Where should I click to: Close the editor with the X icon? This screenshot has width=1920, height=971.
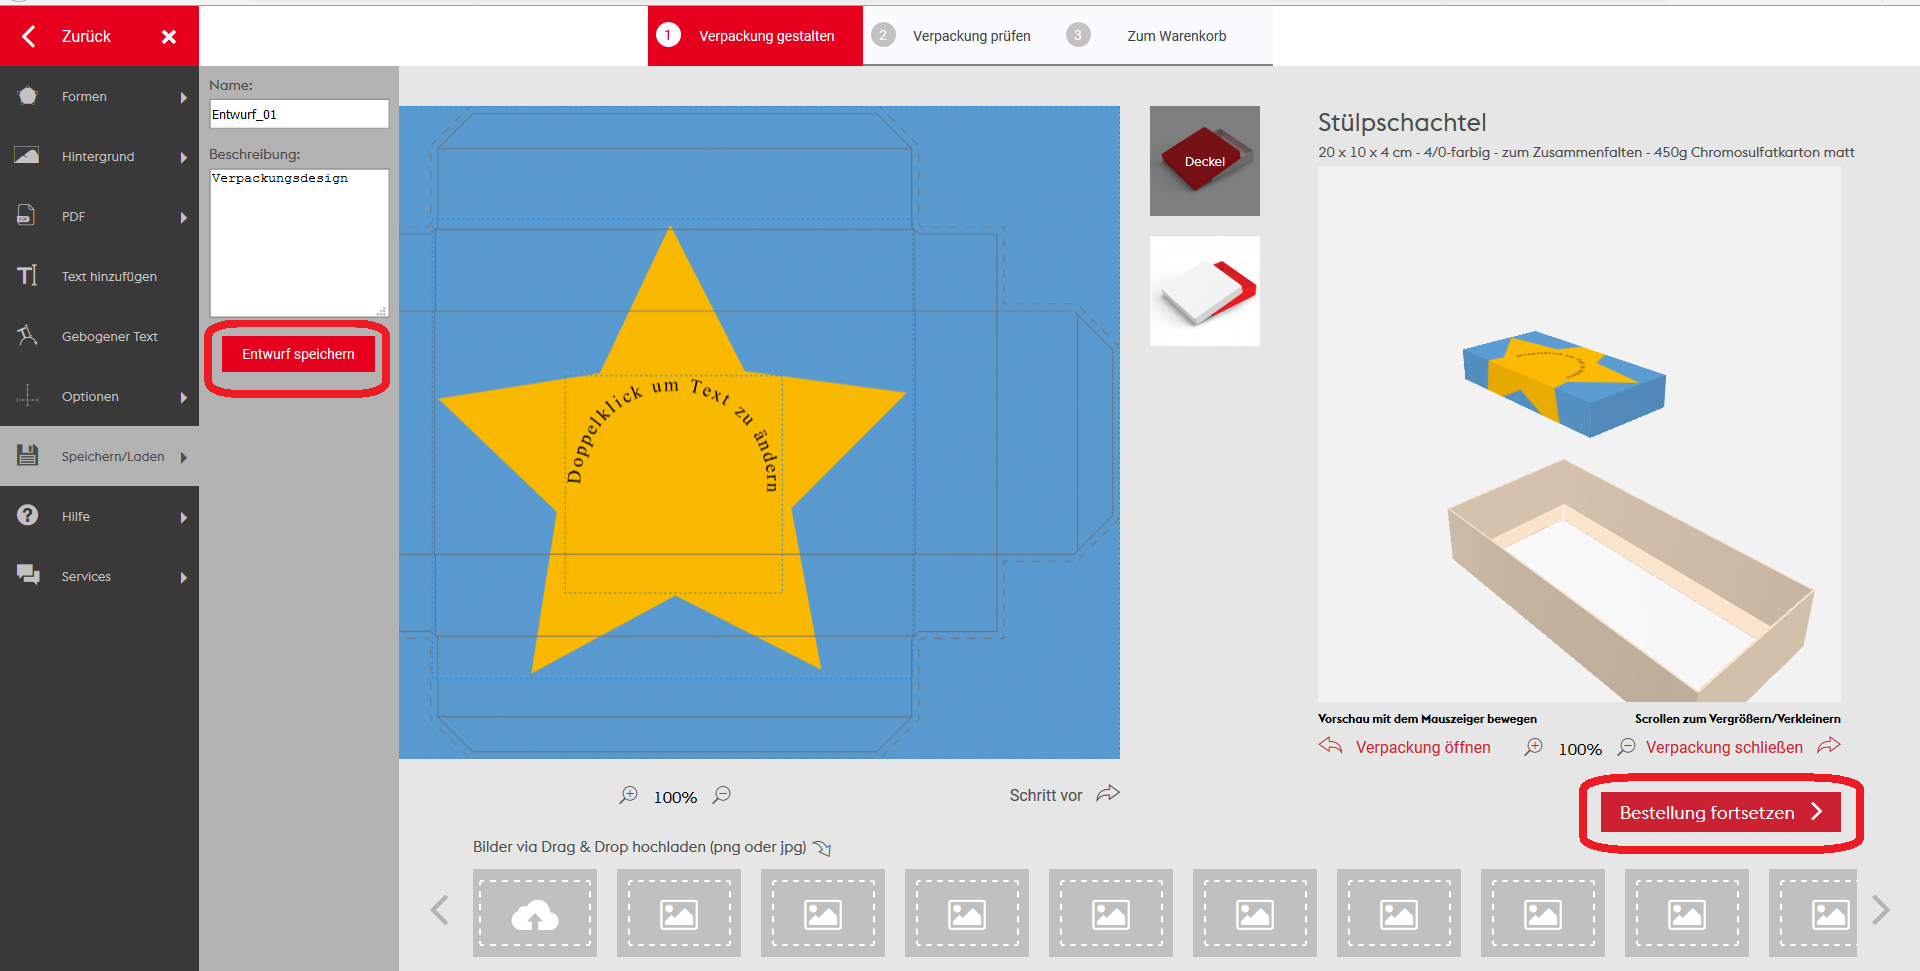pyautogui.click(x=169, y=37)
